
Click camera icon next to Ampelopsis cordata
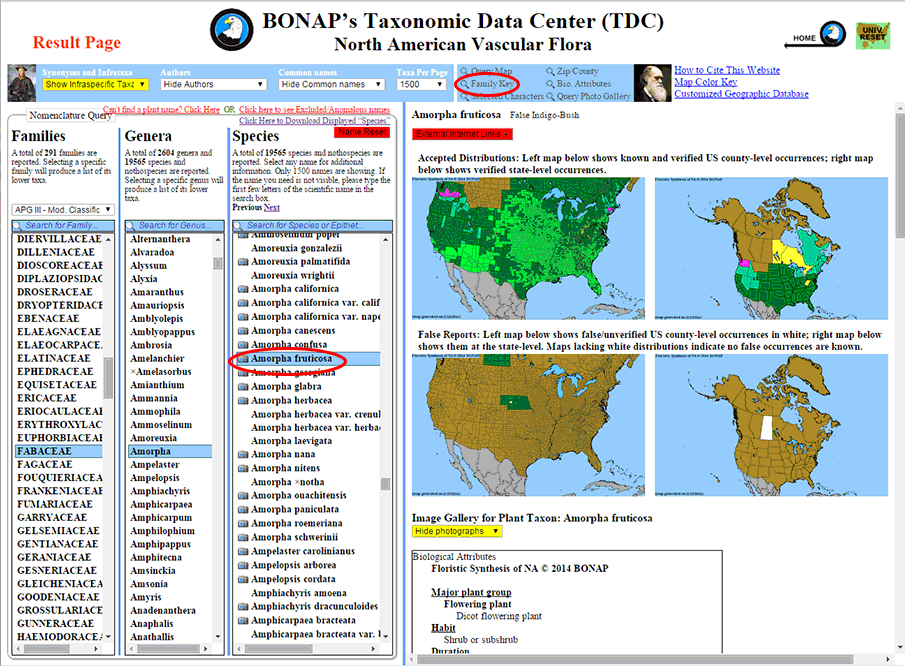pos(243,579)
